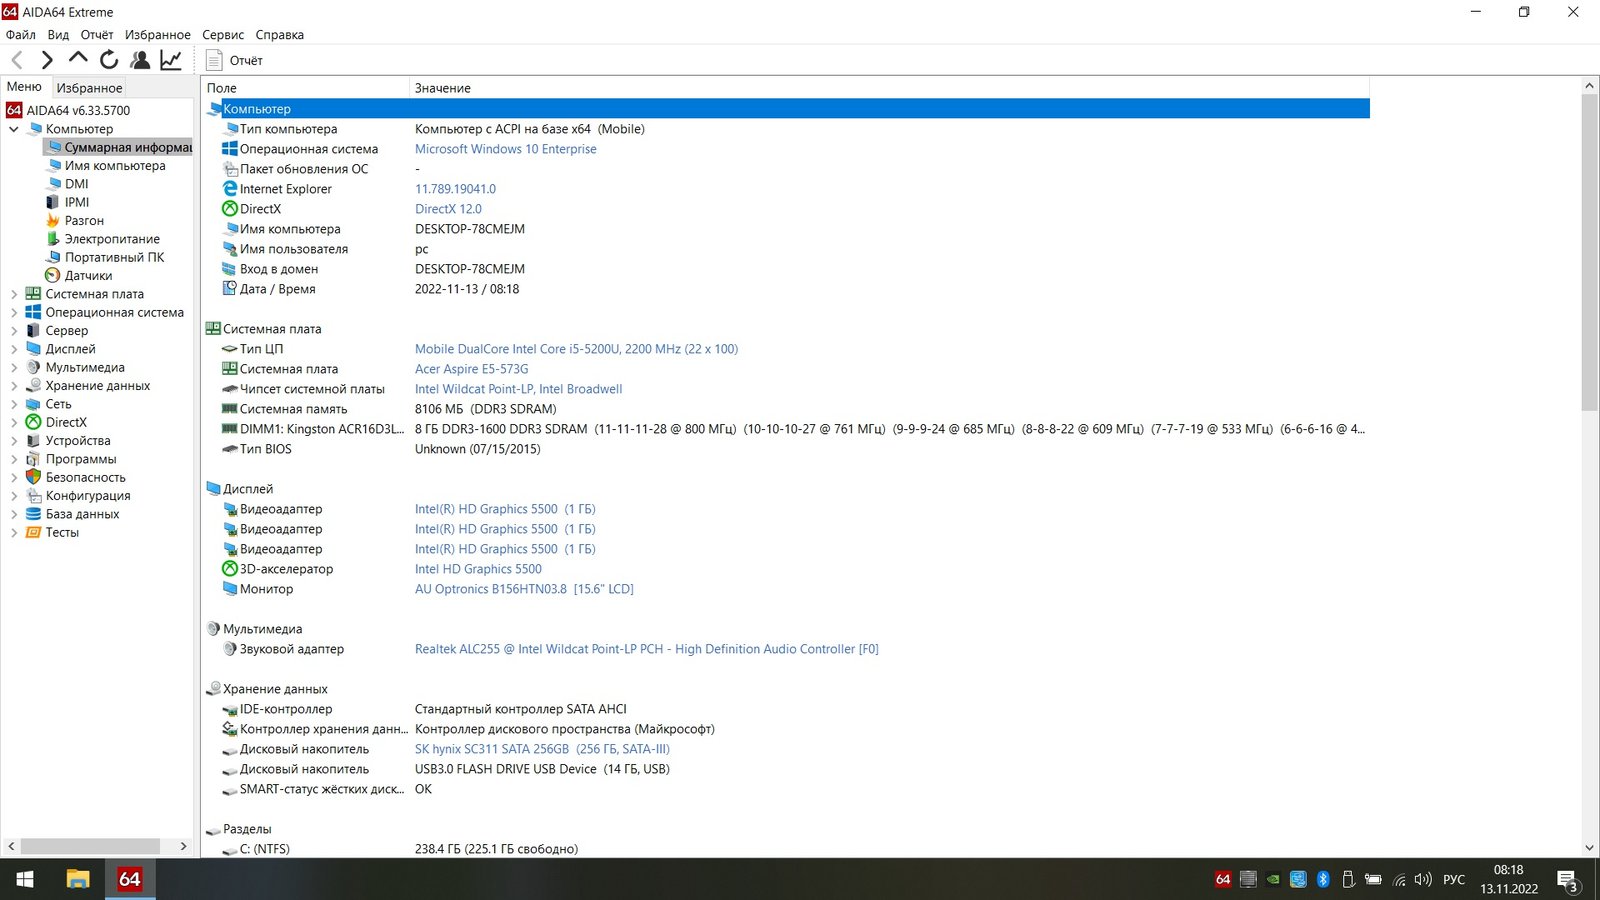Expand the DirectX tree node

pos(14,422)
